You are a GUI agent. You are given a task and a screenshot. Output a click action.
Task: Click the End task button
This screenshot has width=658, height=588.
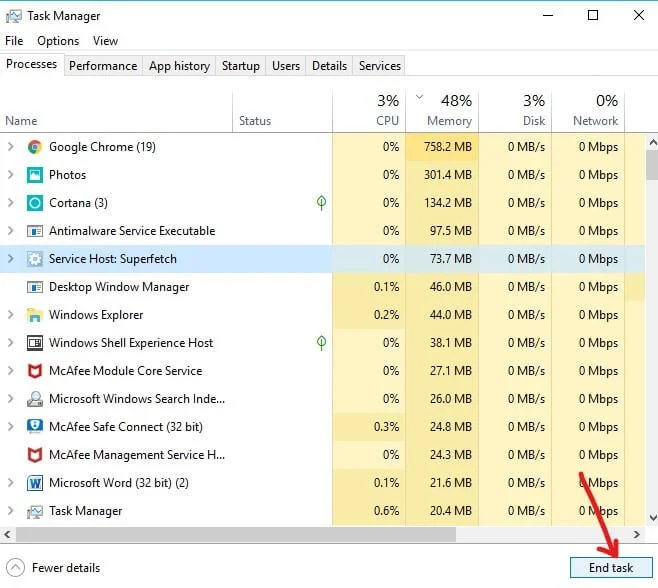tap(611, 568)
